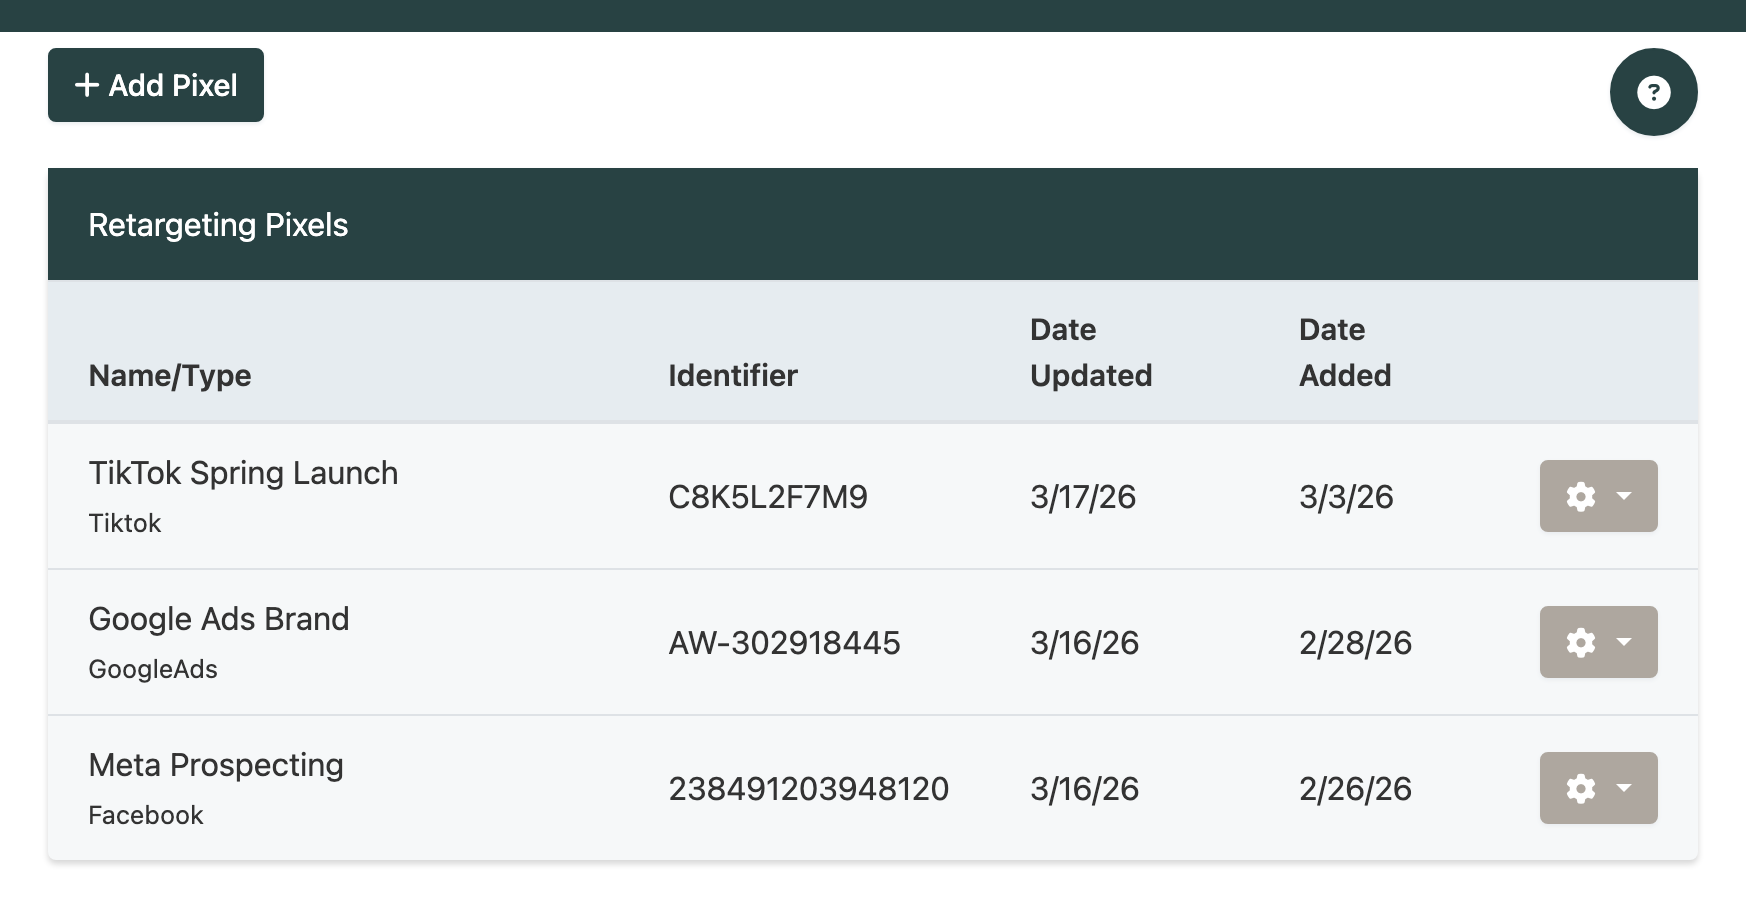Open the help icon in the top right corner
The width and height of the screenshot is (1746, 908).
[1652, 91]
